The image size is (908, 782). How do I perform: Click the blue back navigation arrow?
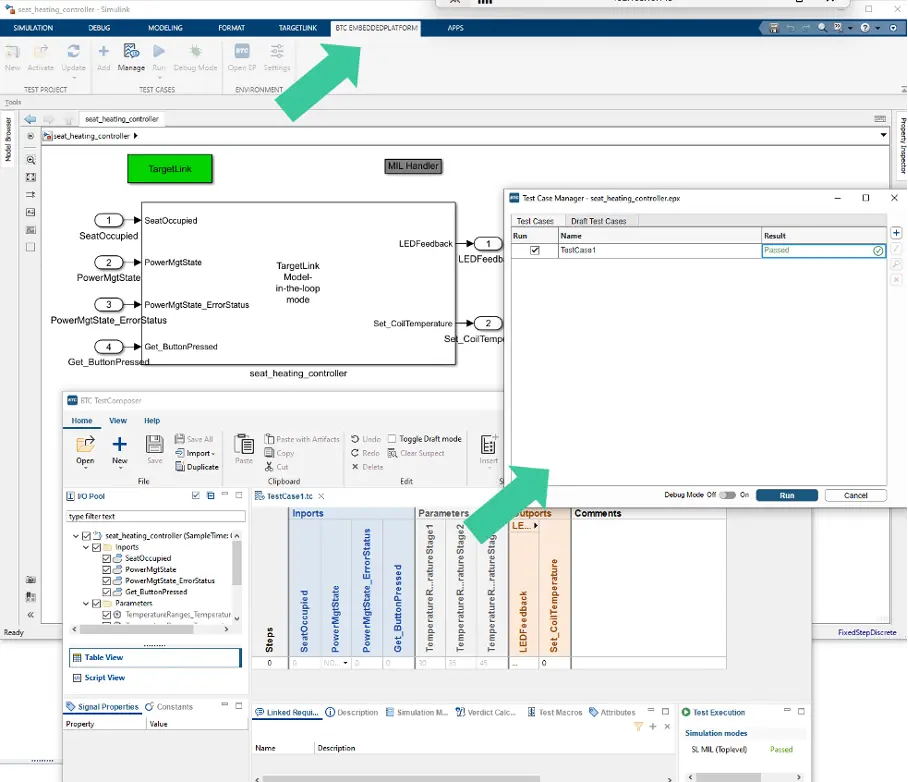tap(30, 119)
